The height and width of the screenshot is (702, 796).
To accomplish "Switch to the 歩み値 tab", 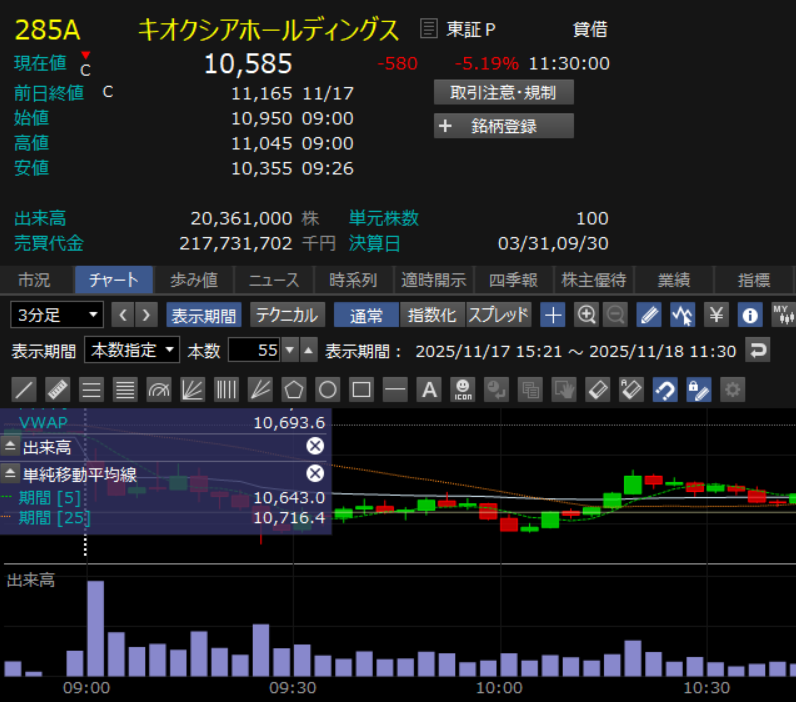I will click(193, 280).
